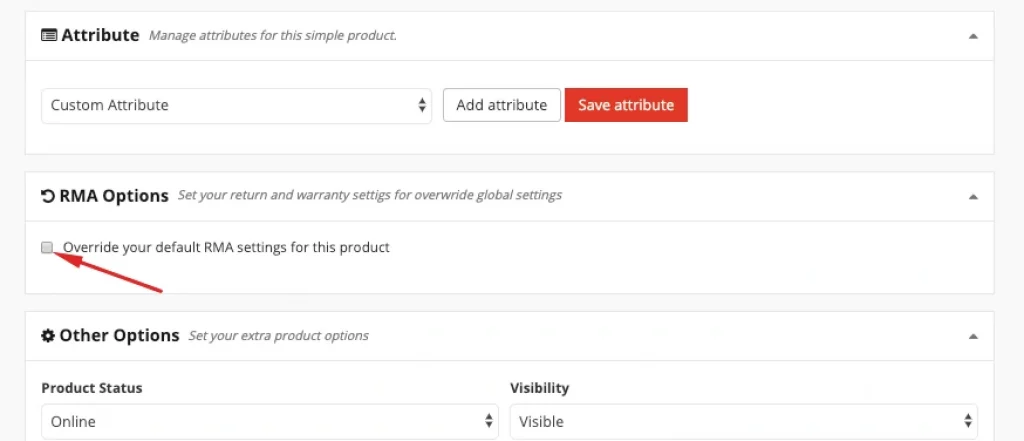Click the Add attribute button
The height and width of the screenshot is (441, 1024).
(502, 105)
